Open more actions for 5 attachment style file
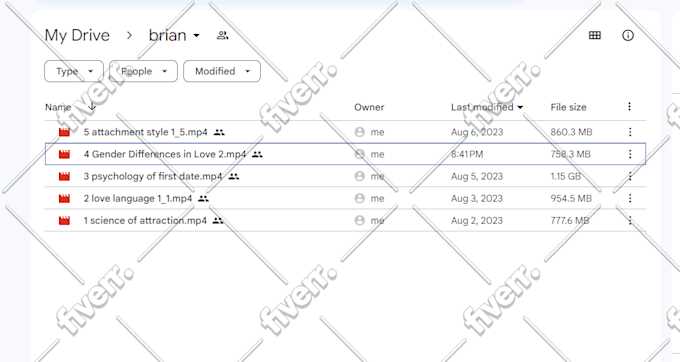Image resolution: width=680 pixels, height=362 pixels. pos(630,132)
